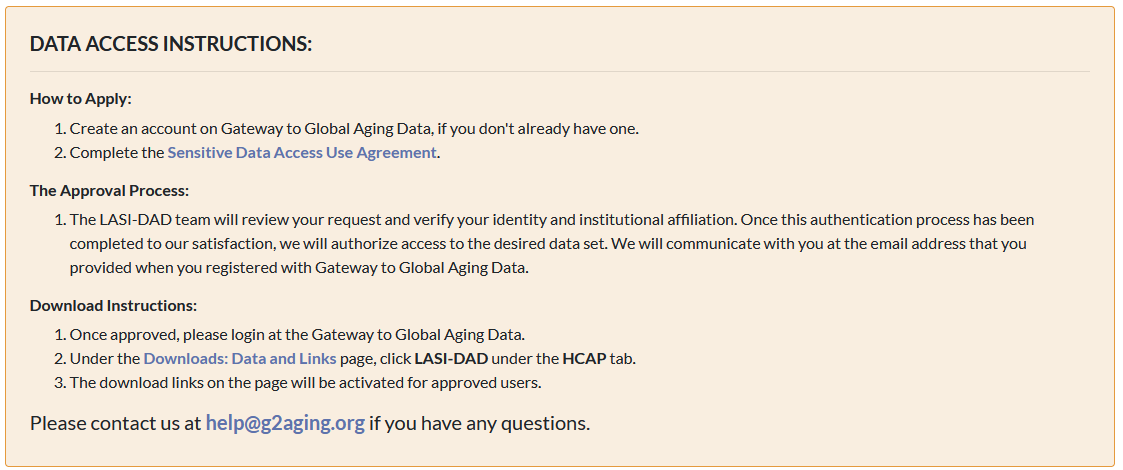Open the Sensitive Data Access Use Agreement link
Viewport: 1123px width, 470px height.
pos(302,153)
